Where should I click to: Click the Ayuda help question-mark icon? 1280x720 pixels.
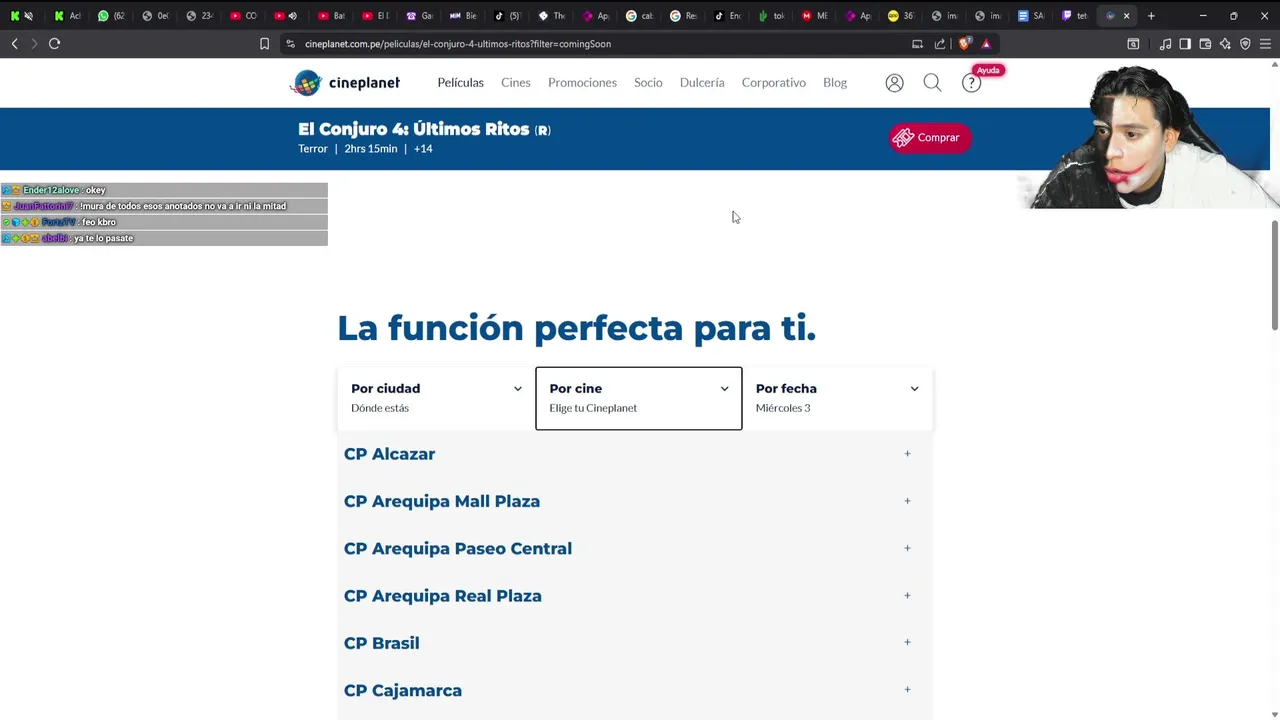971,83
